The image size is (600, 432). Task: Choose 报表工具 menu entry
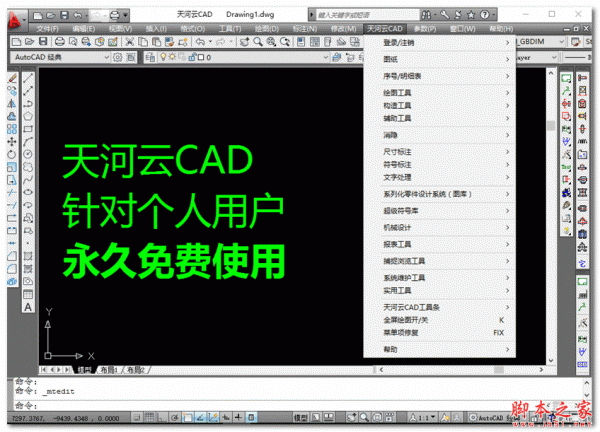tap(439, 244)
